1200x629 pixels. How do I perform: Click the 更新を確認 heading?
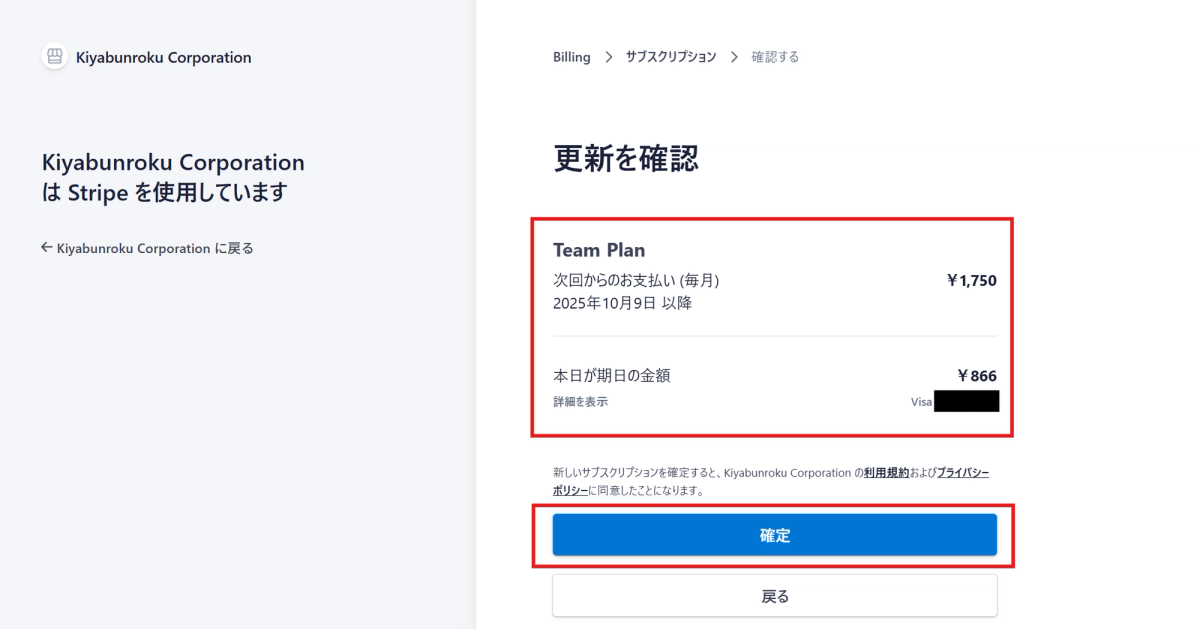[626, 158]
